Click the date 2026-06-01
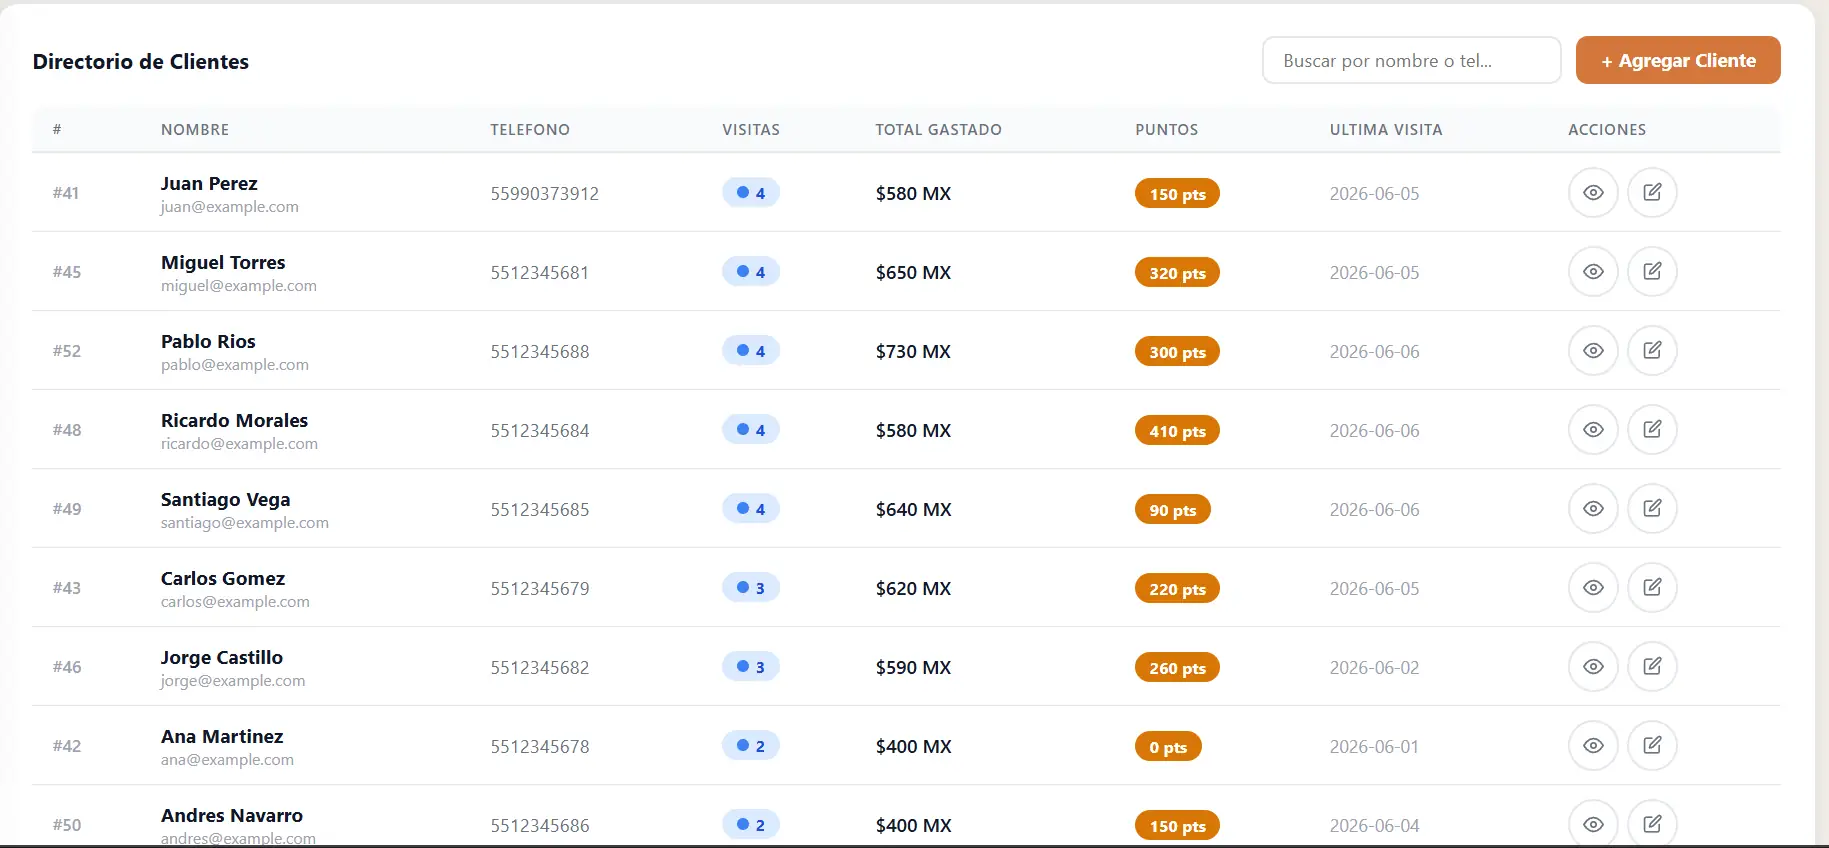This screenshot has height=848, width=1829. pyautogui.click(x=1374, y=746)
